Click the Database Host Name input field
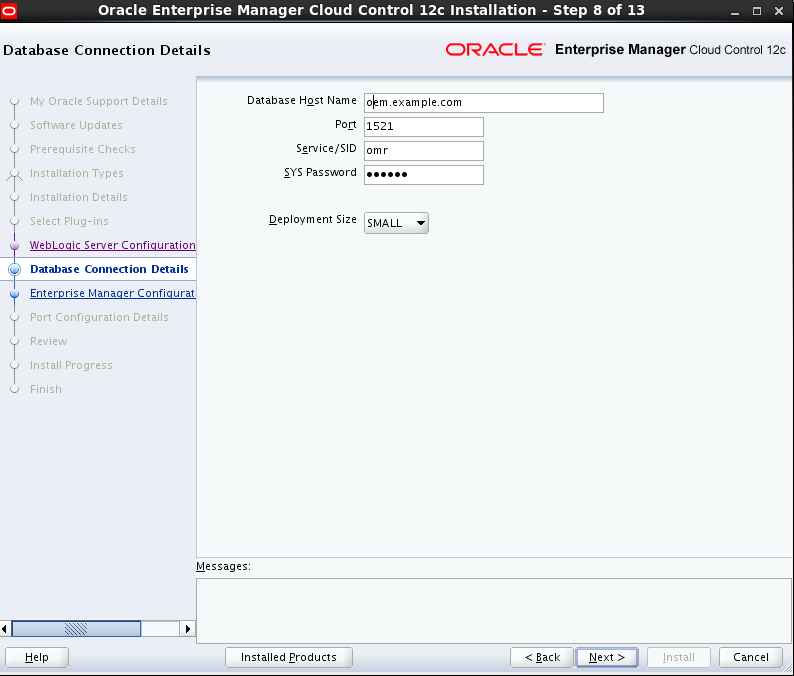 [484, 103]
